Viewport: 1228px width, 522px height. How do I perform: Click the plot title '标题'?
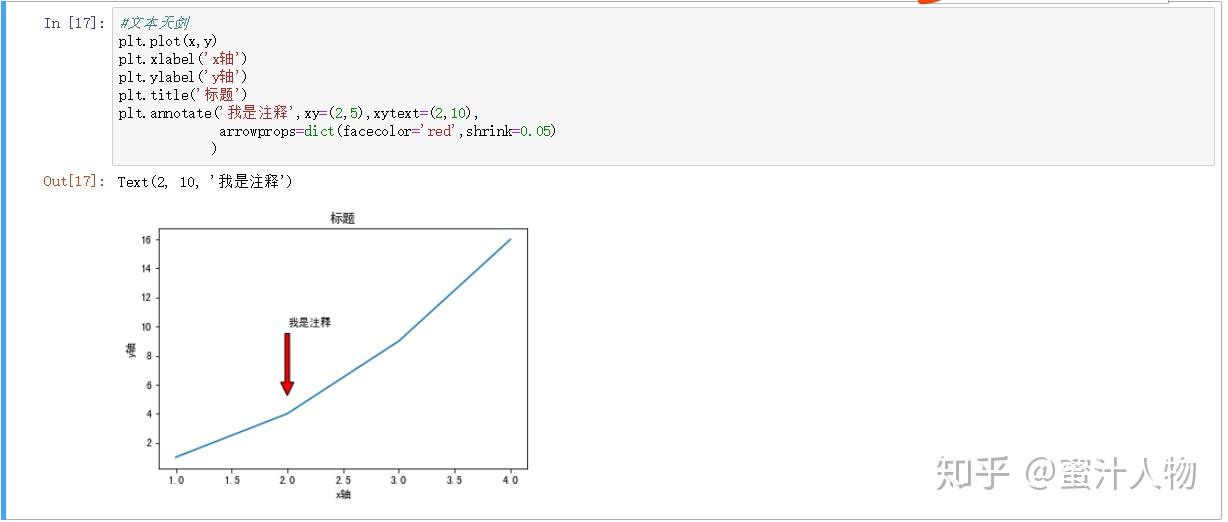click(x=342, y=218)
